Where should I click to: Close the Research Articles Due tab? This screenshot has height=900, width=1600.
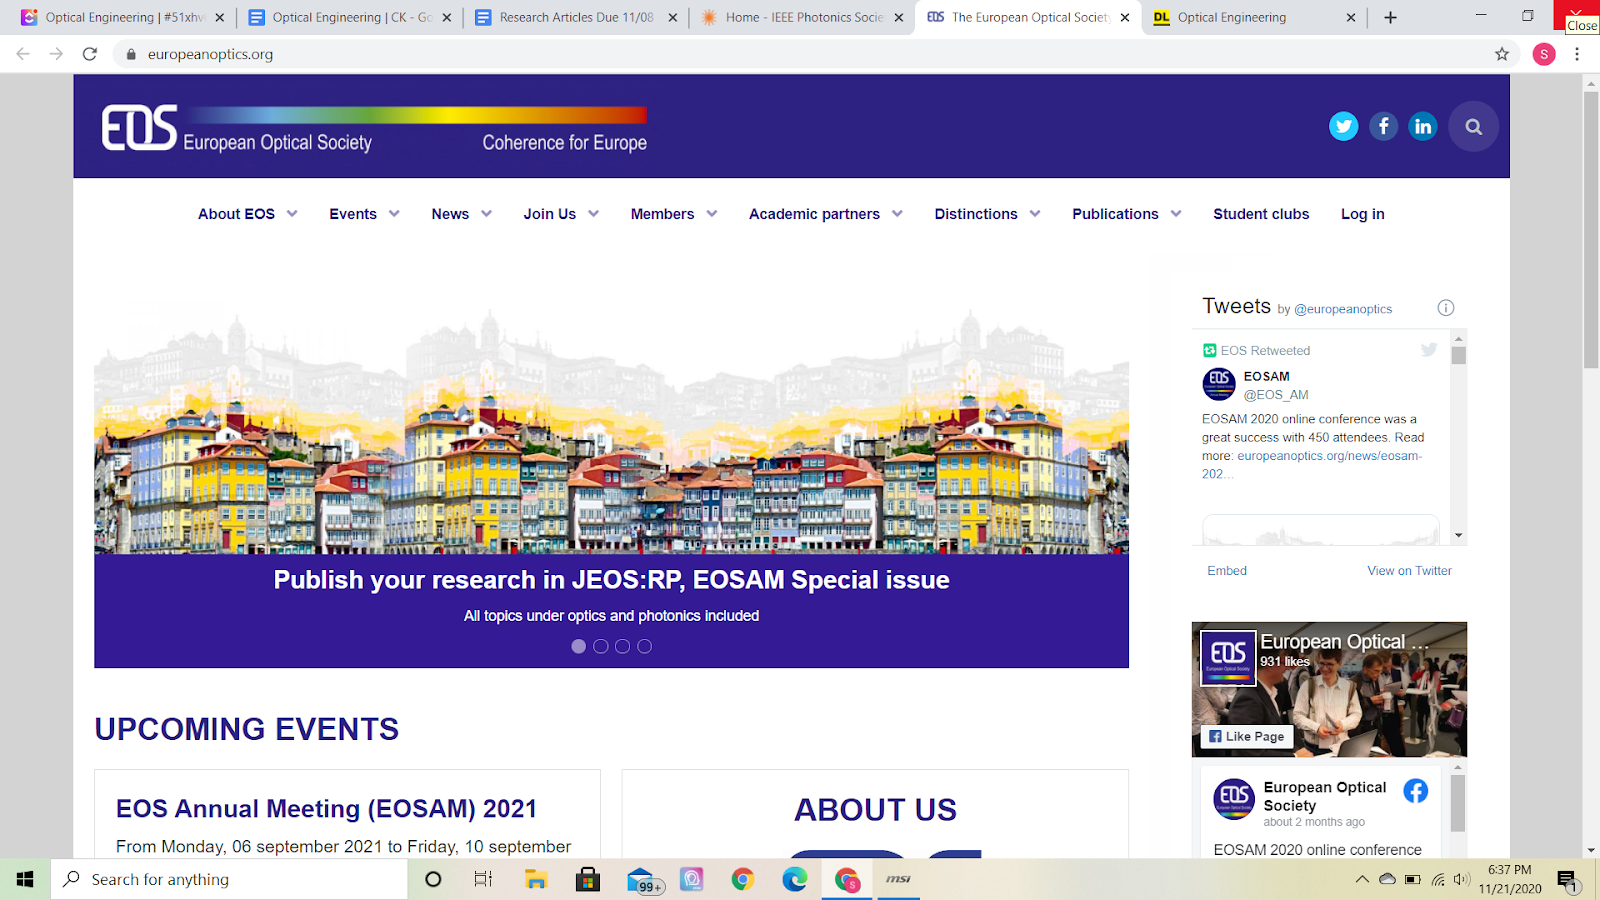click(x=673, y=17)
